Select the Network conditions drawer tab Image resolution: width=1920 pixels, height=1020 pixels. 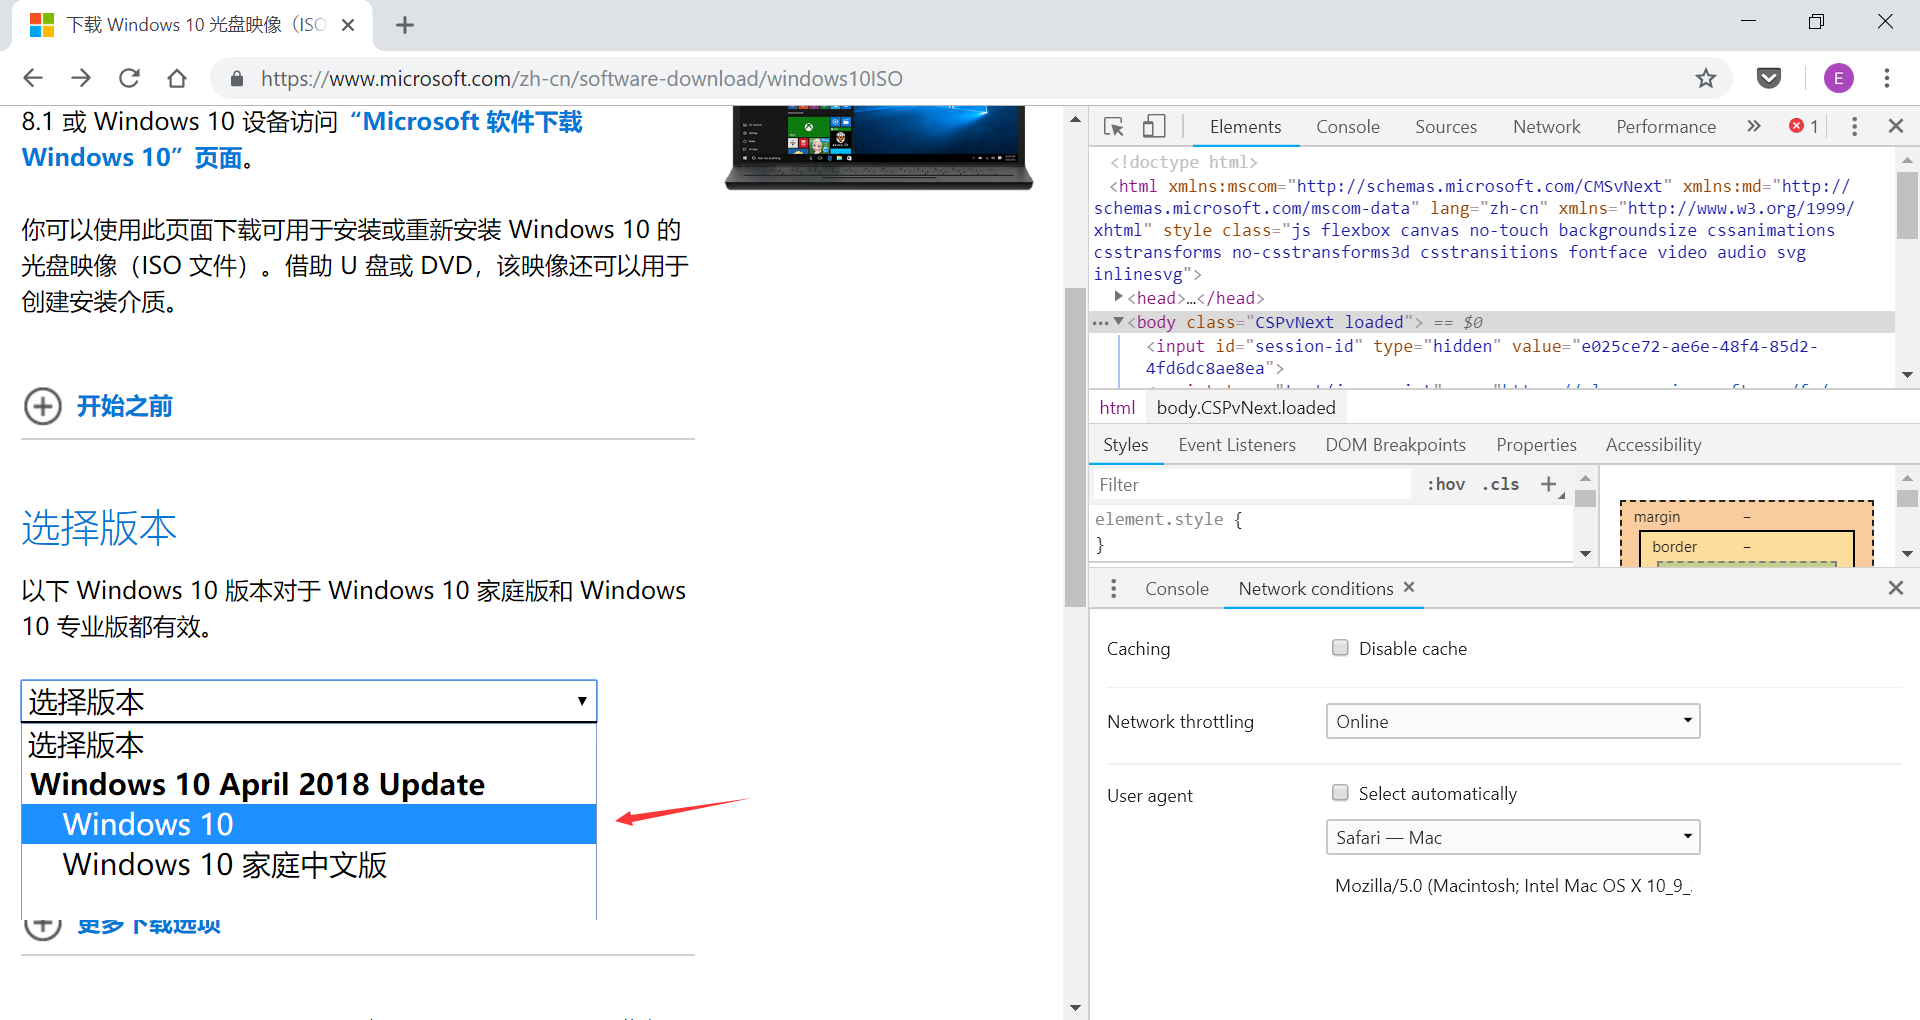pos(1315,589)
